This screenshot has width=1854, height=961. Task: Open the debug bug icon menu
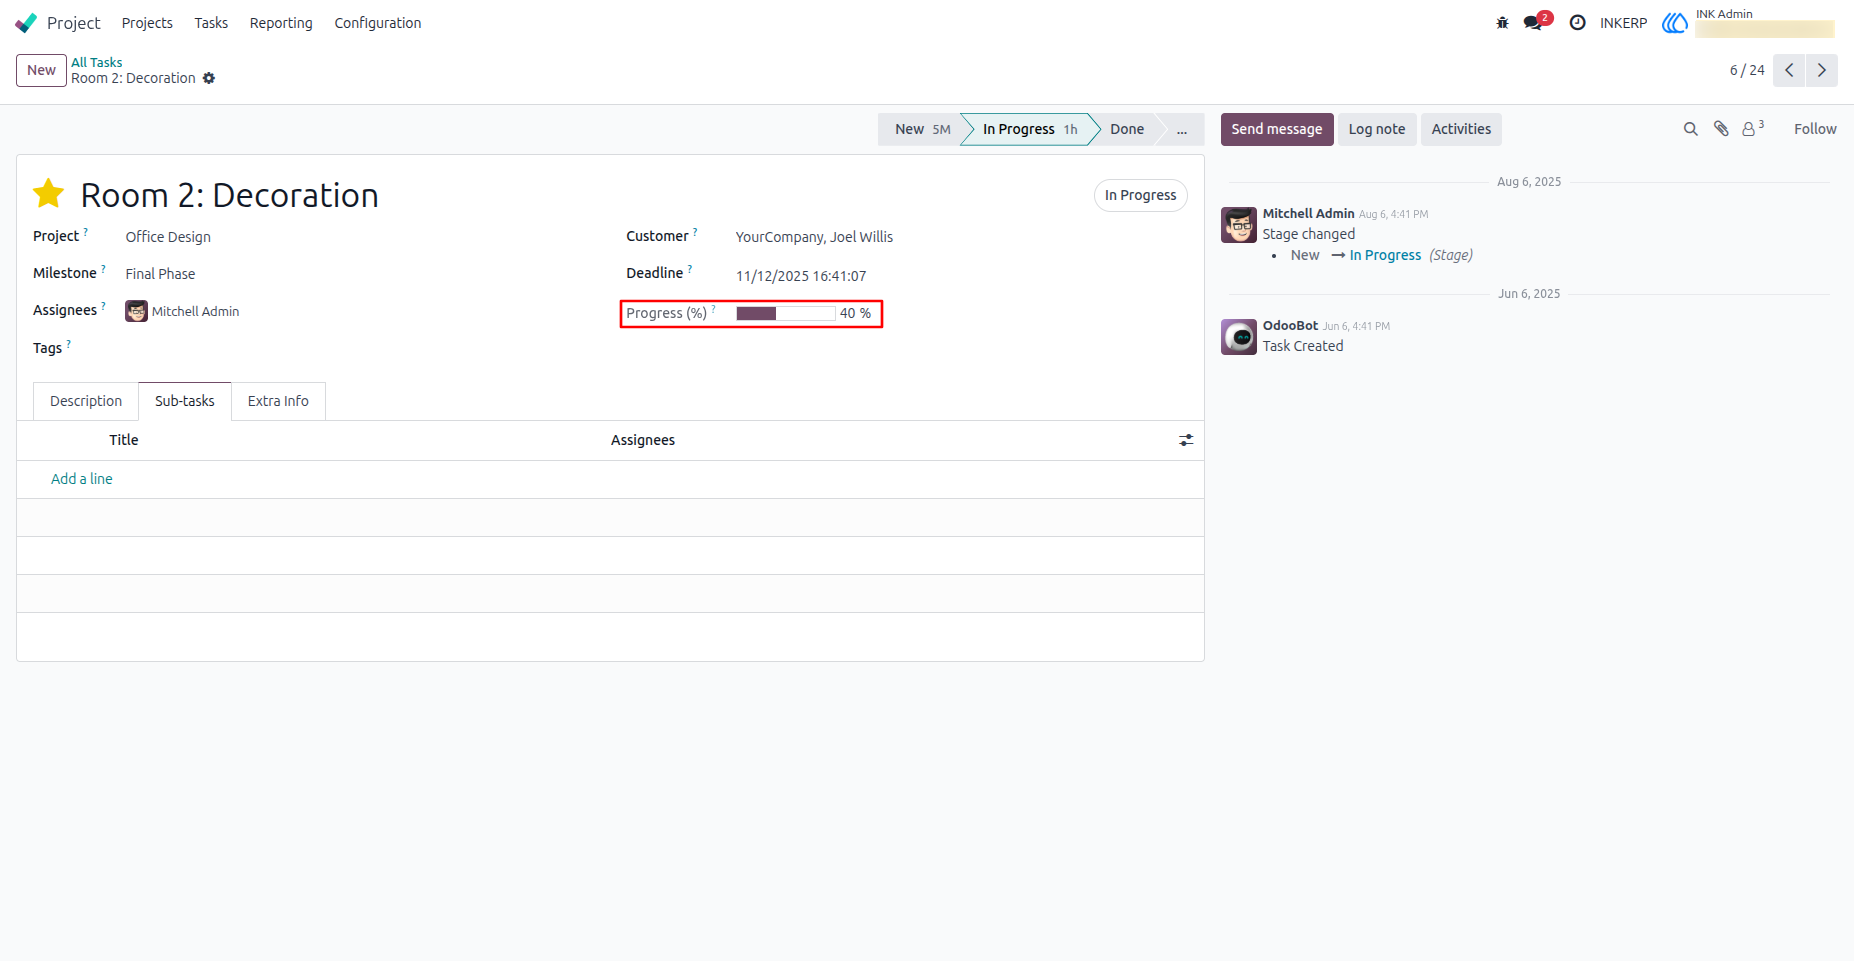point(1502,23)
